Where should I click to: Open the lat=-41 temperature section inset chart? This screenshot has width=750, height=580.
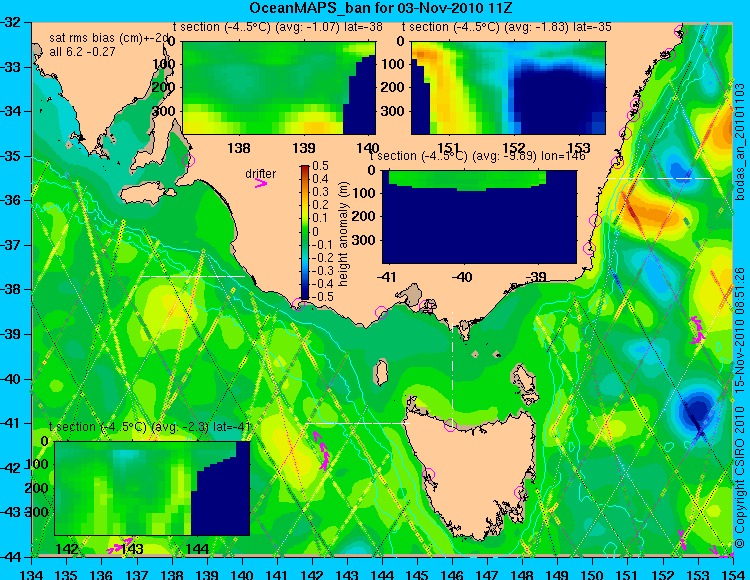pos(152,488)
